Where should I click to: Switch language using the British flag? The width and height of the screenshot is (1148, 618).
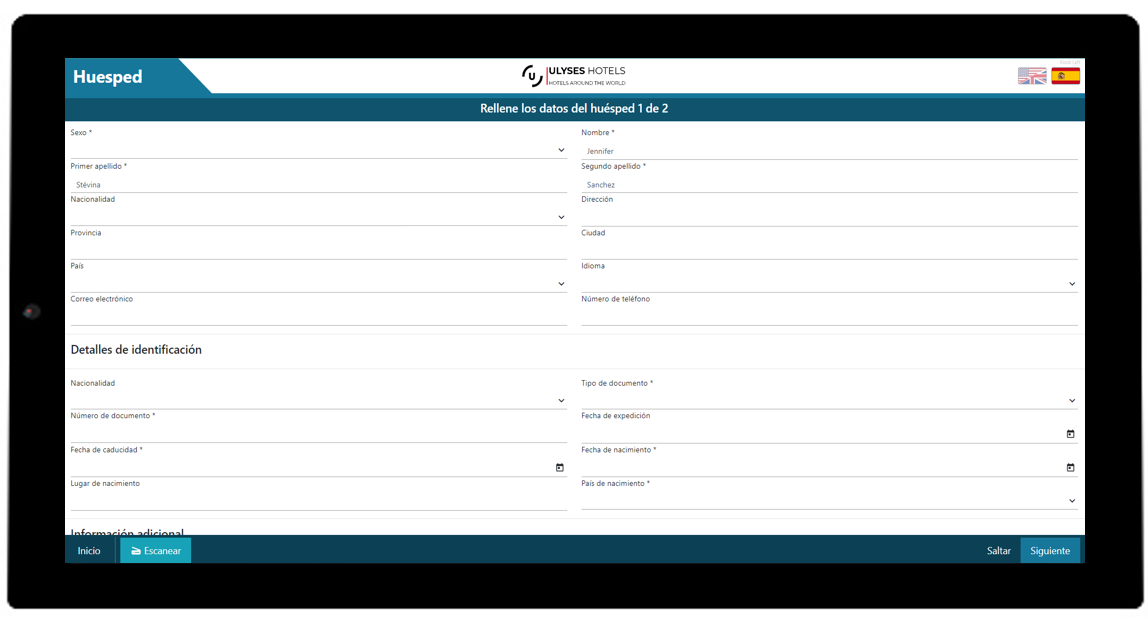(x=1032, y=76)
